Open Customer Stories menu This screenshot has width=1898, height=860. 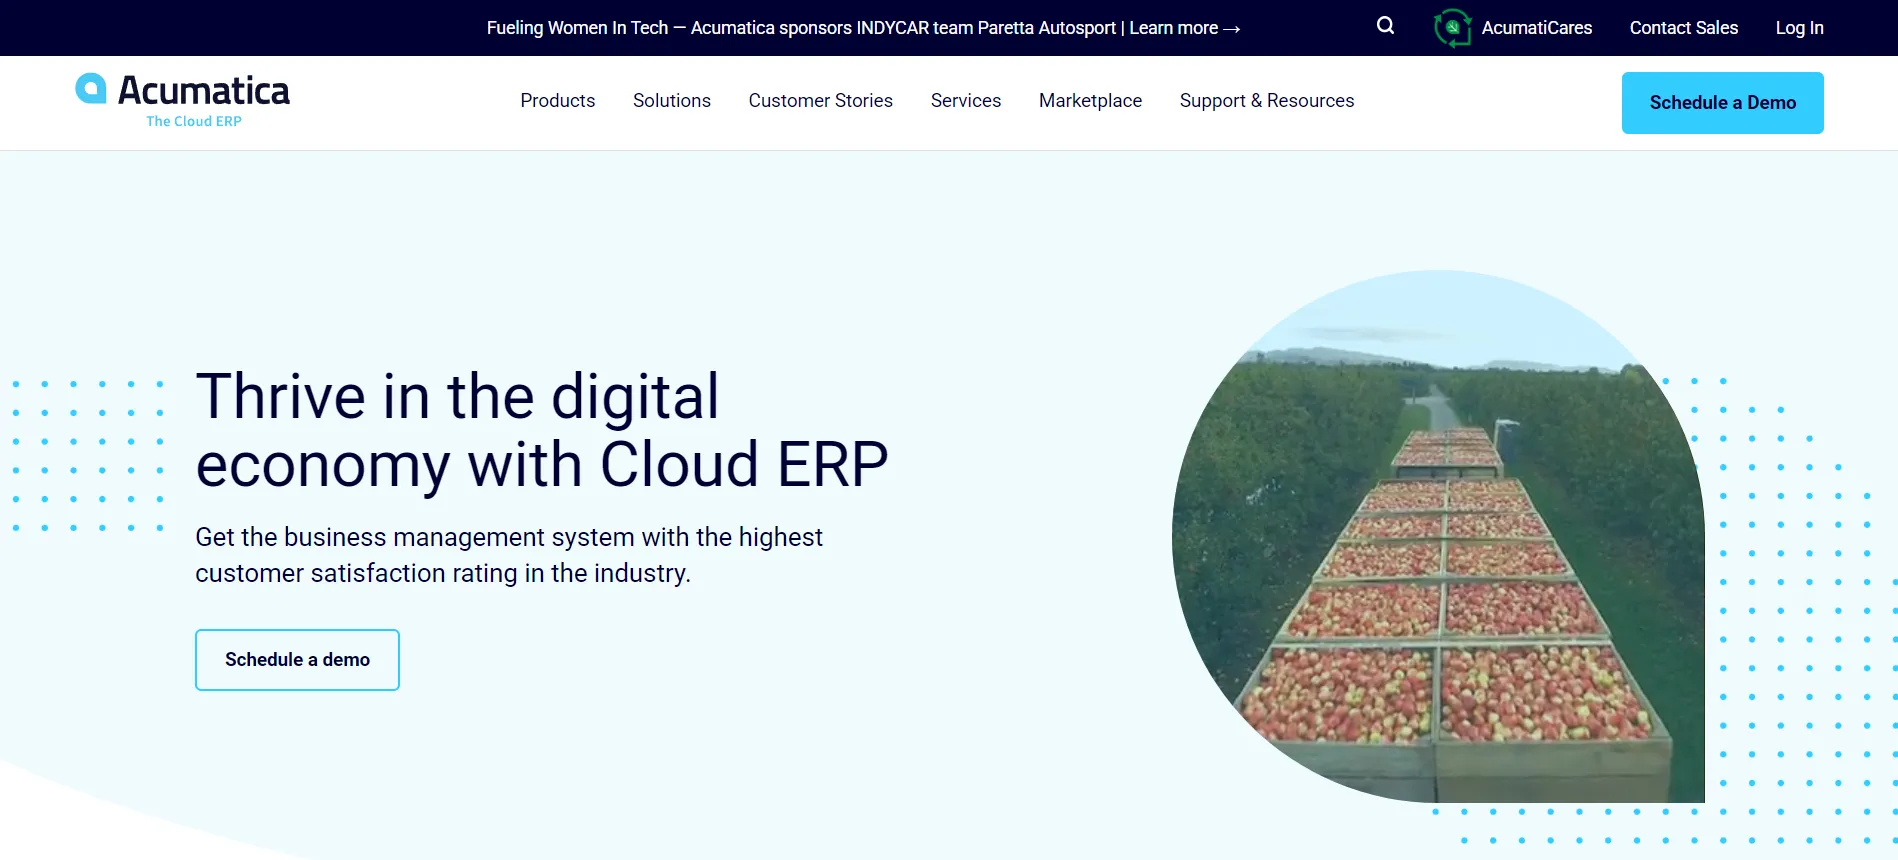pos(820,101)
